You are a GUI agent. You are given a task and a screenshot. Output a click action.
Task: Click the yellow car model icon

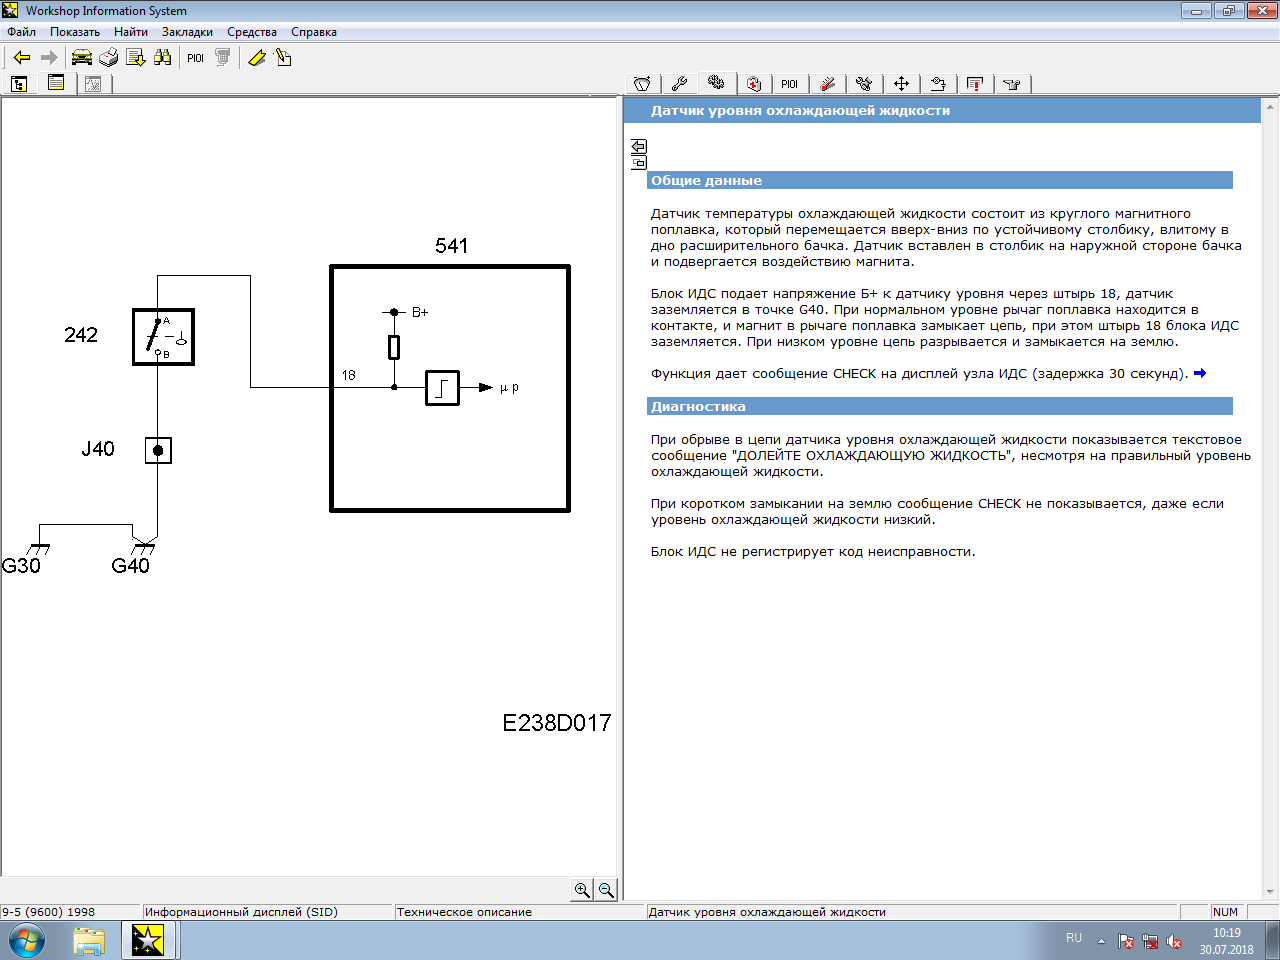82,58
